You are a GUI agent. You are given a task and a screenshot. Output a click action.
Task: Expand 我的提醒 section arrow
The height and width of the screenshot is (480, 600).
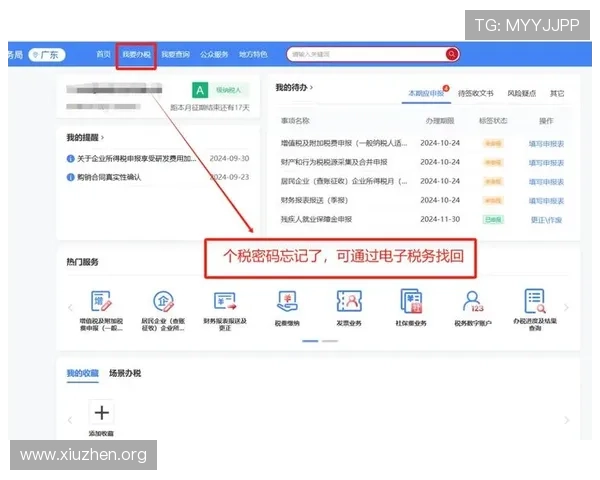click(x=102, y=137)
